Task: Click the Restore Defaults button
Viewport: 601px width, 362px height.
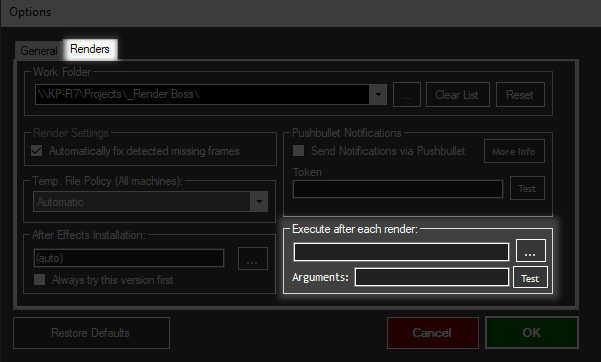Action: click(91, 333)
